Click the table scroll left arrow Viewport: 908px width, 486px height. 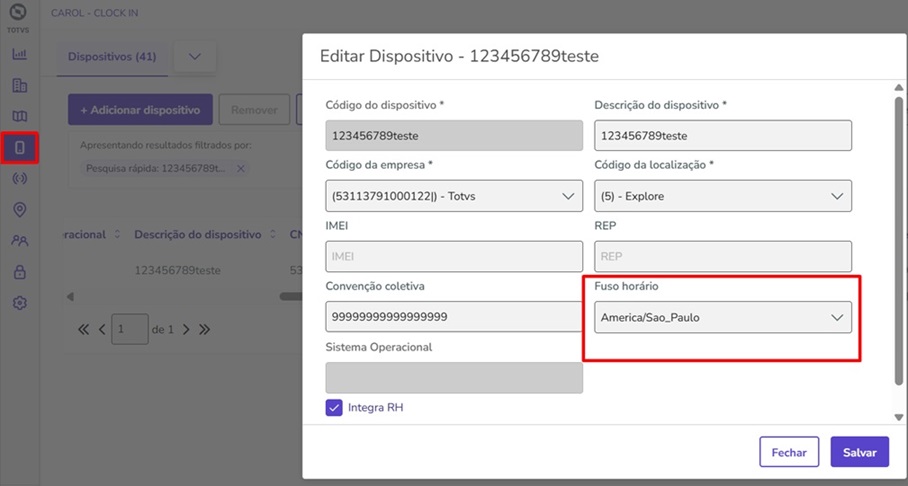(70, 297)
